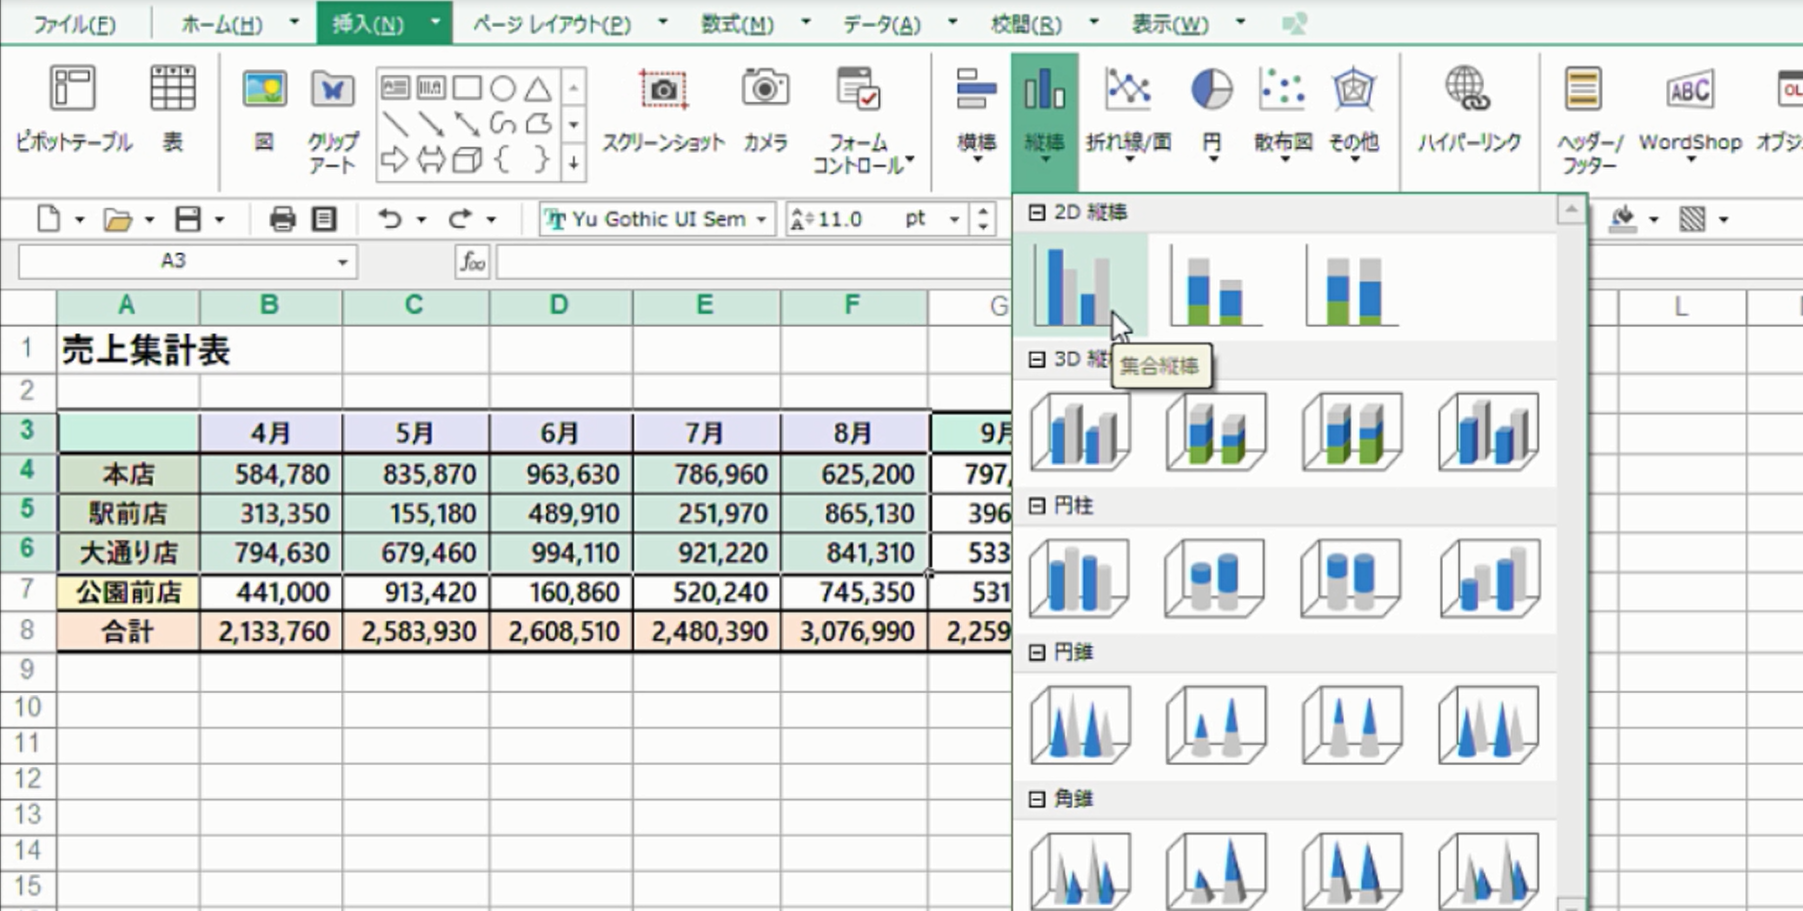
Task: Click the undo arrow icon
Action: 389,219
